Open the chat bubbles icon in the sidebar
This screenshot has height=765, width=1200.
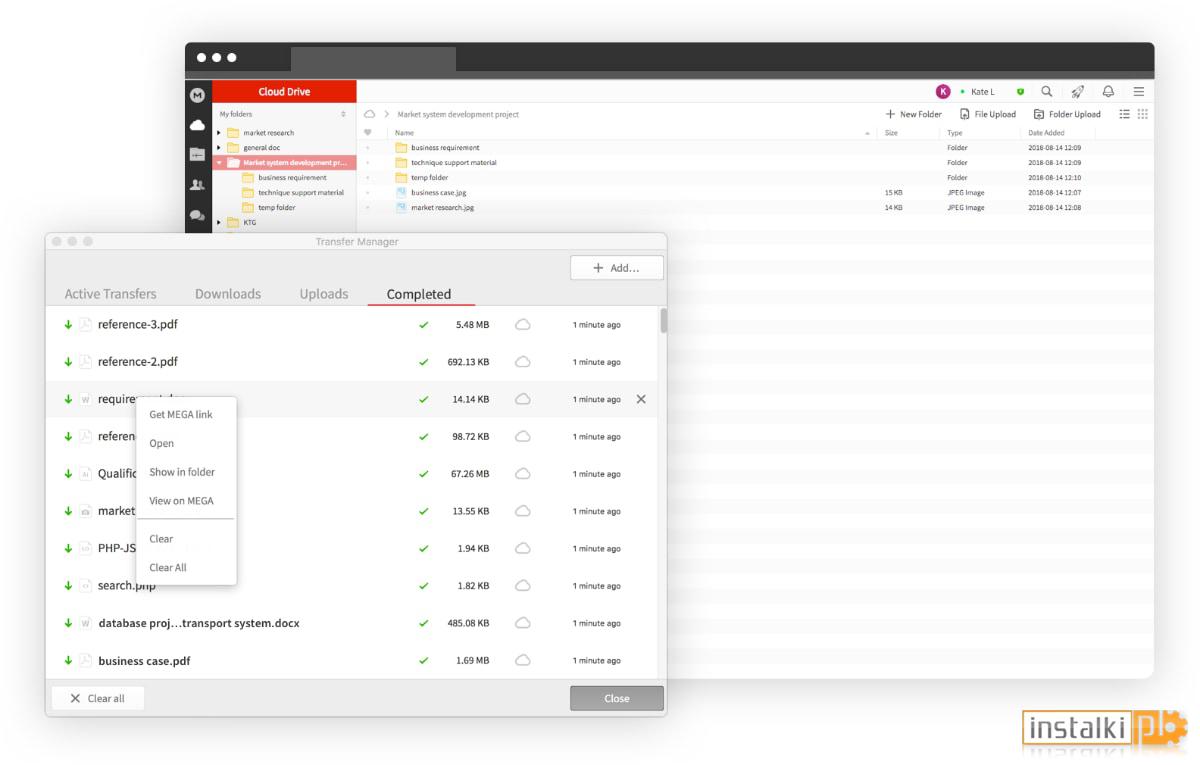pyautogui.click(x=197, y=215)
